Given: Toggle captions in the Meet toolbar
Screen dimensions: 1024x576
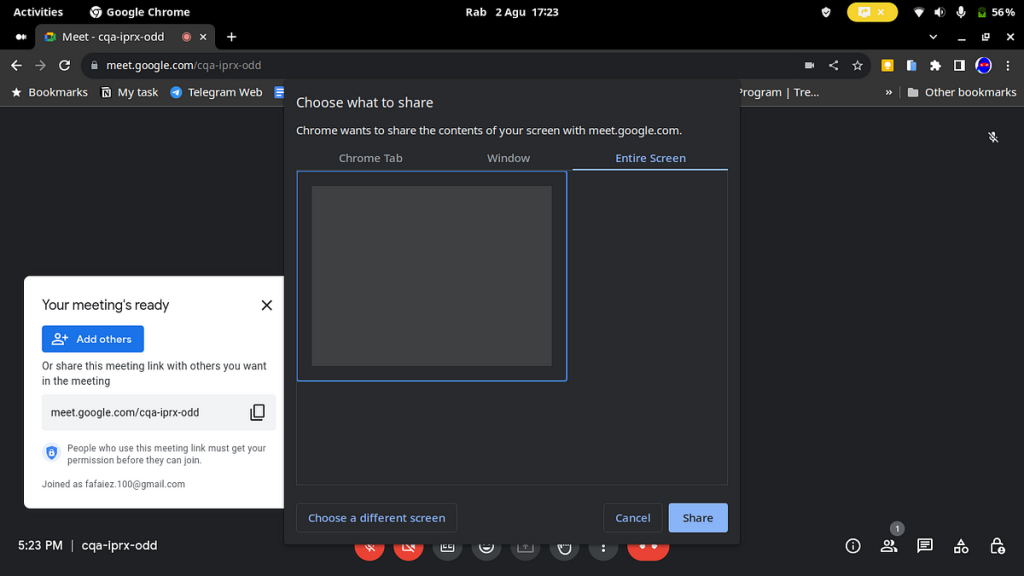Looking at the screenshot, I should click(x=447, y=547).
